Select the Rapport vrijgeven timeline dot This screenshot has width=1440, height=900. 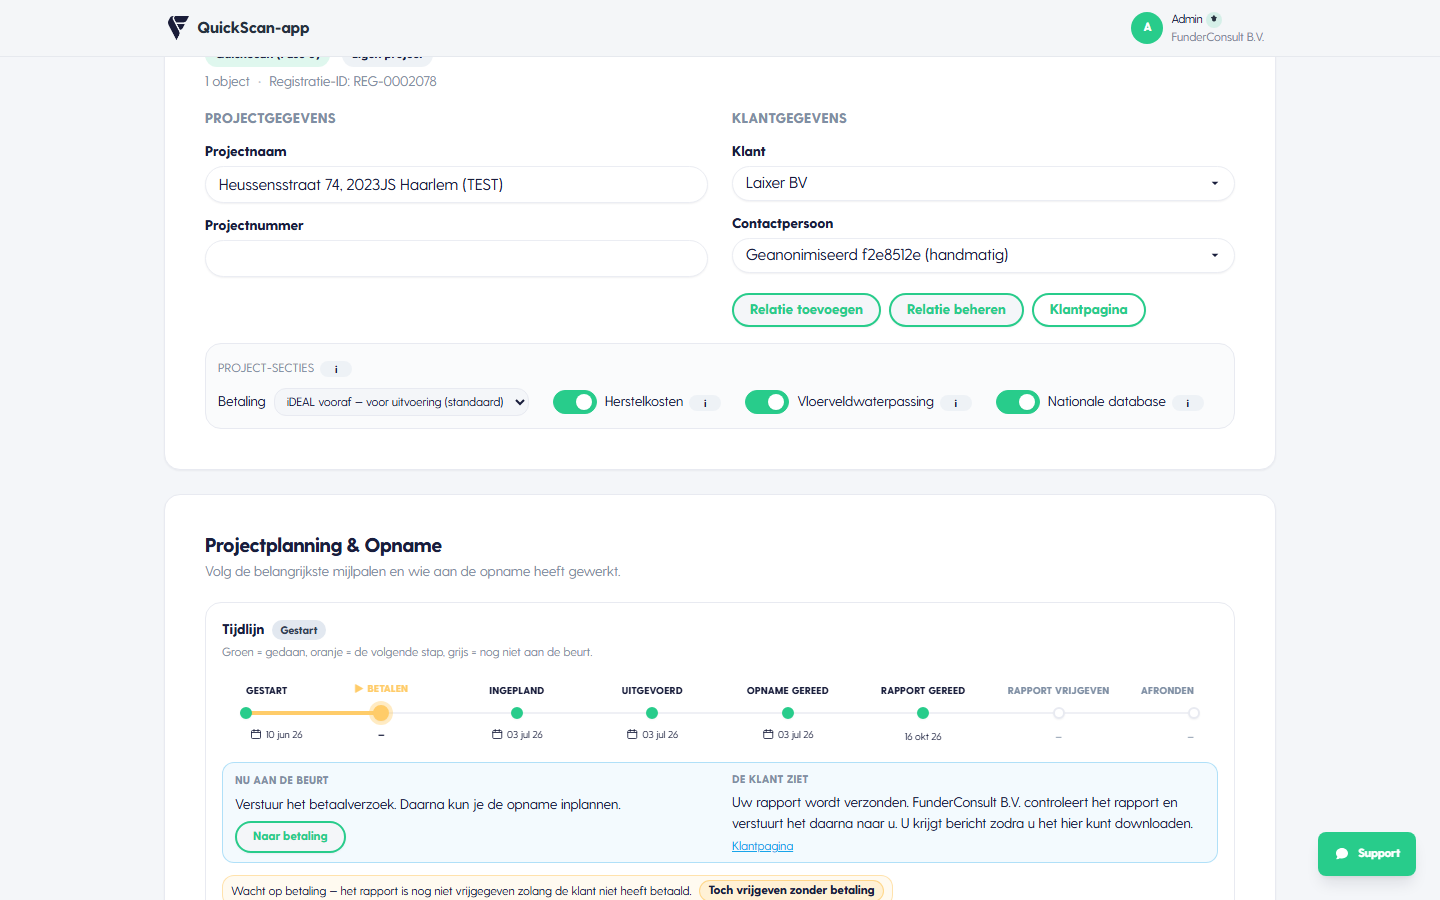point(1059,713)
